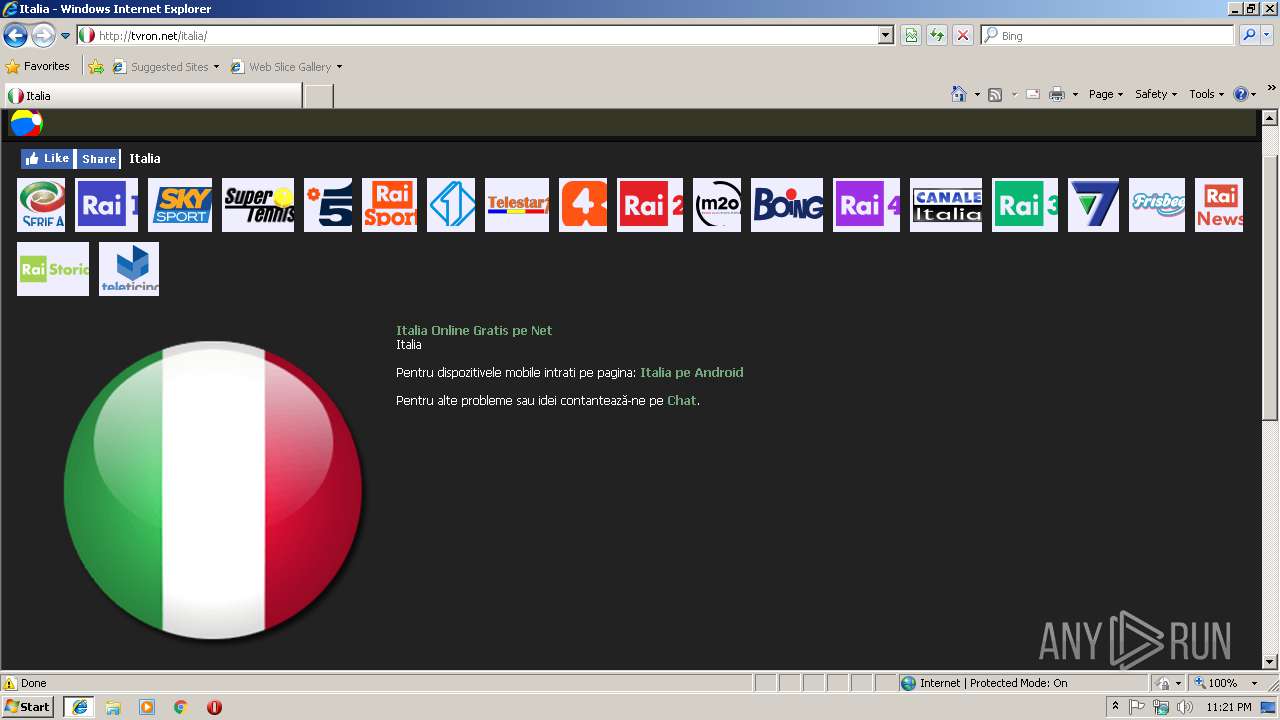Open the m2o channel
The image size is (1280, 720).
click(x=717, y=205)
